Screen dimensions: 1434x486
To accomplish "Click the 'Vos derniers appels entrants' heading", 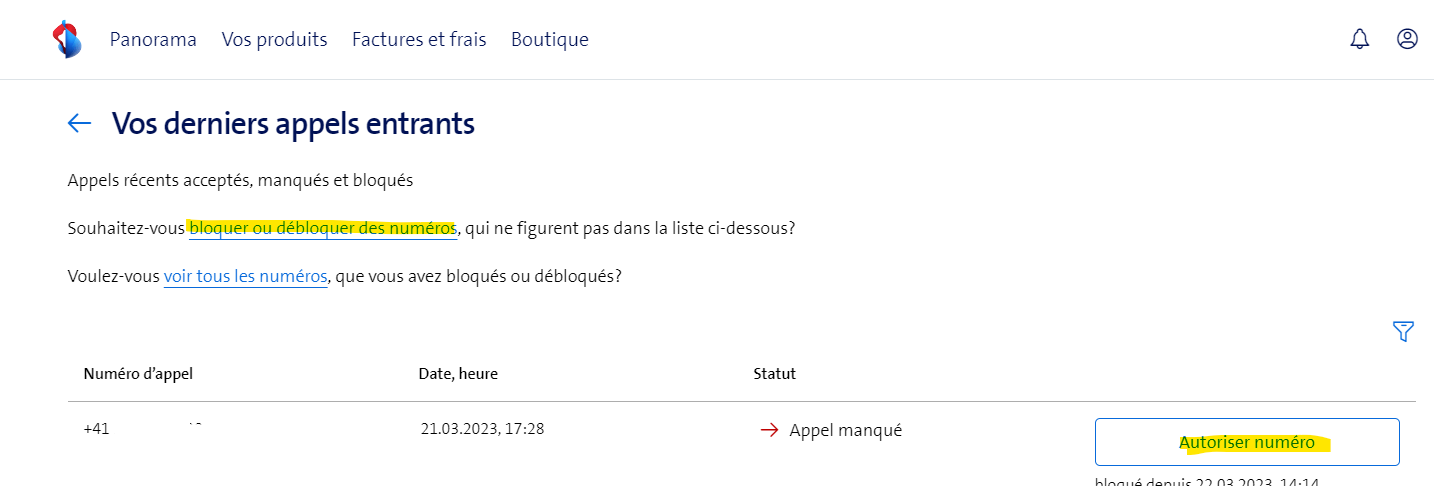I will coord(293,124).
